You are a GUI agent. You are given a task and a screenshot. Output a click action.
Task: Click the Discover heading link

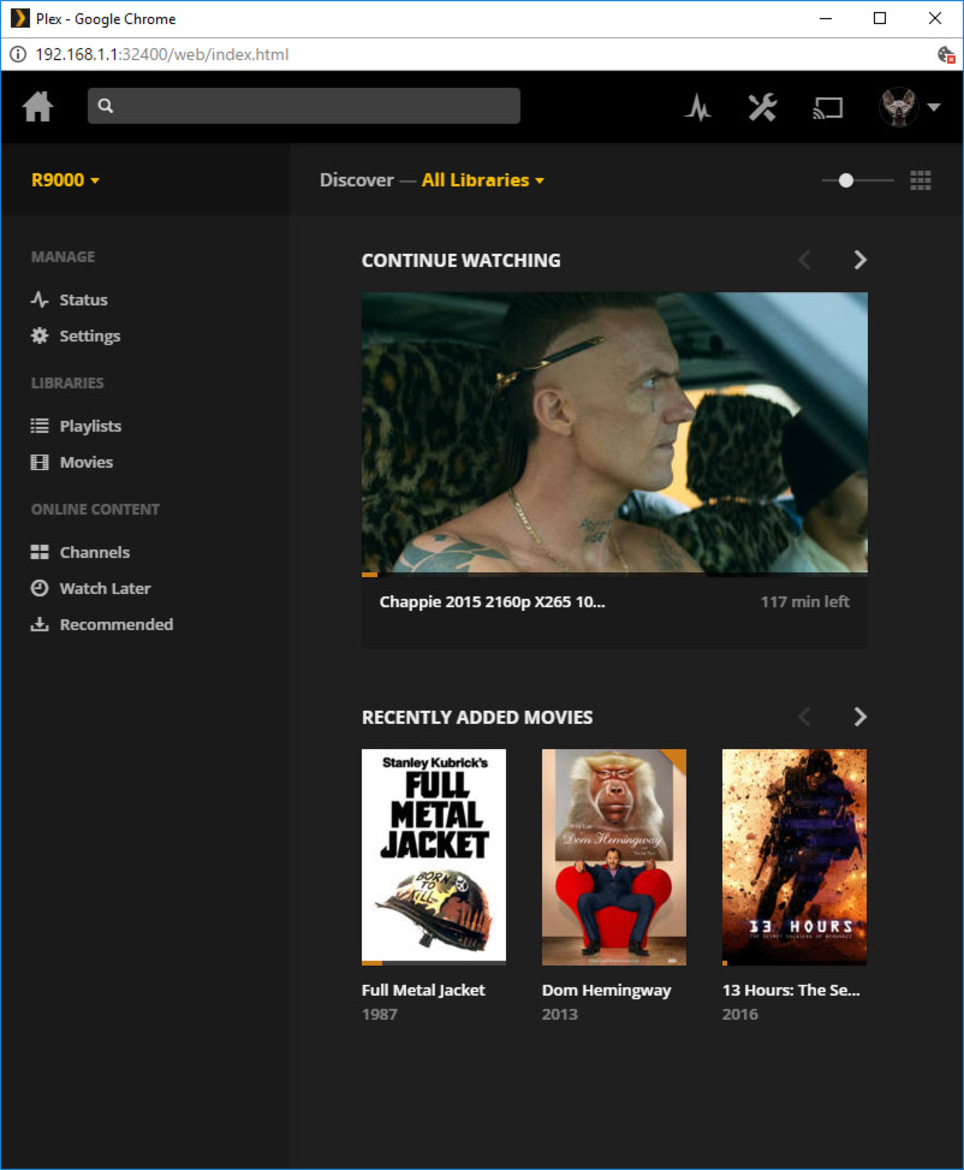(x=357, y=180)
